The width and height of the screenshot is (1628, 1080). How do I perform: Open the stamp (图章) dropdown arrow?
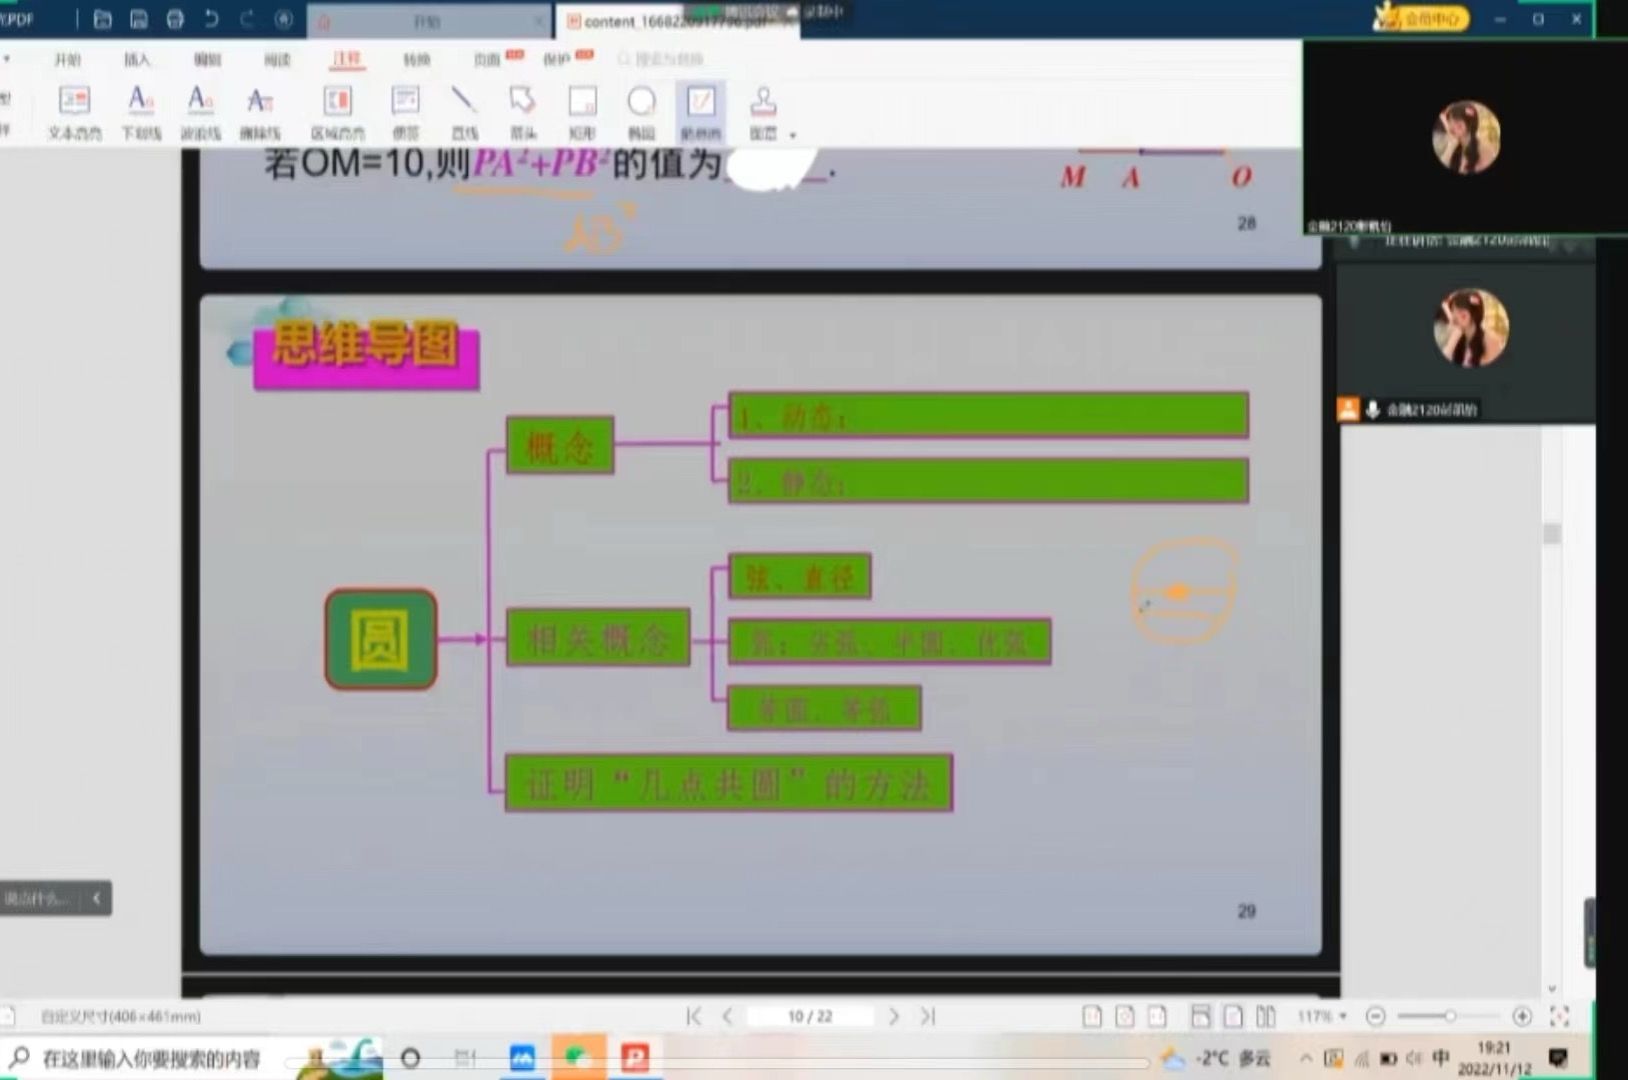point(793,135)
